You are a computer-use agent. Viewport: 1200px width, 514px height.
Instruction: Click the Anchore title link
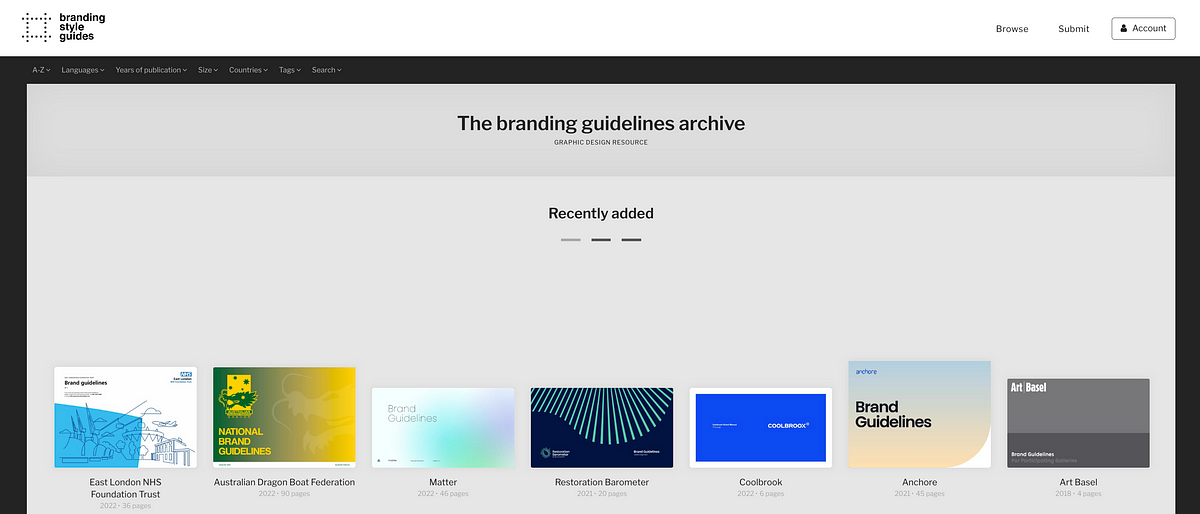pyautogui.click(x=919, y=482)
